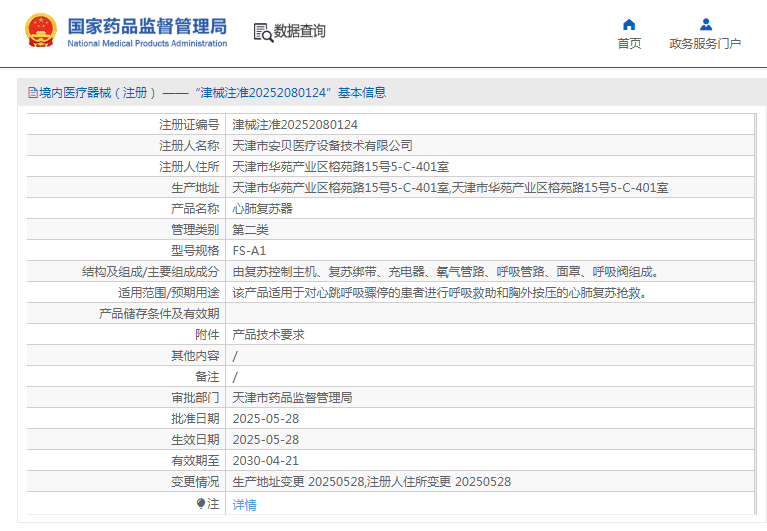The width and height of the screenshot is (767, 531).
Task: Open the 详情 details link
Action: pyautogui.click(x=244, y=504)
